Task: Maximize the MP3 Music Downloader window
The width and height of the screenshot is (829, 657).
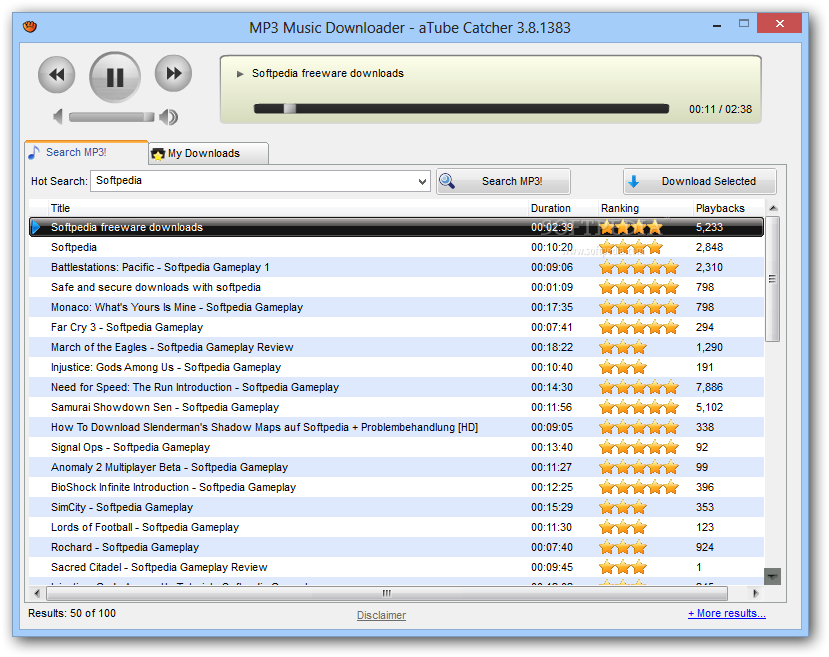Action: 744,24
